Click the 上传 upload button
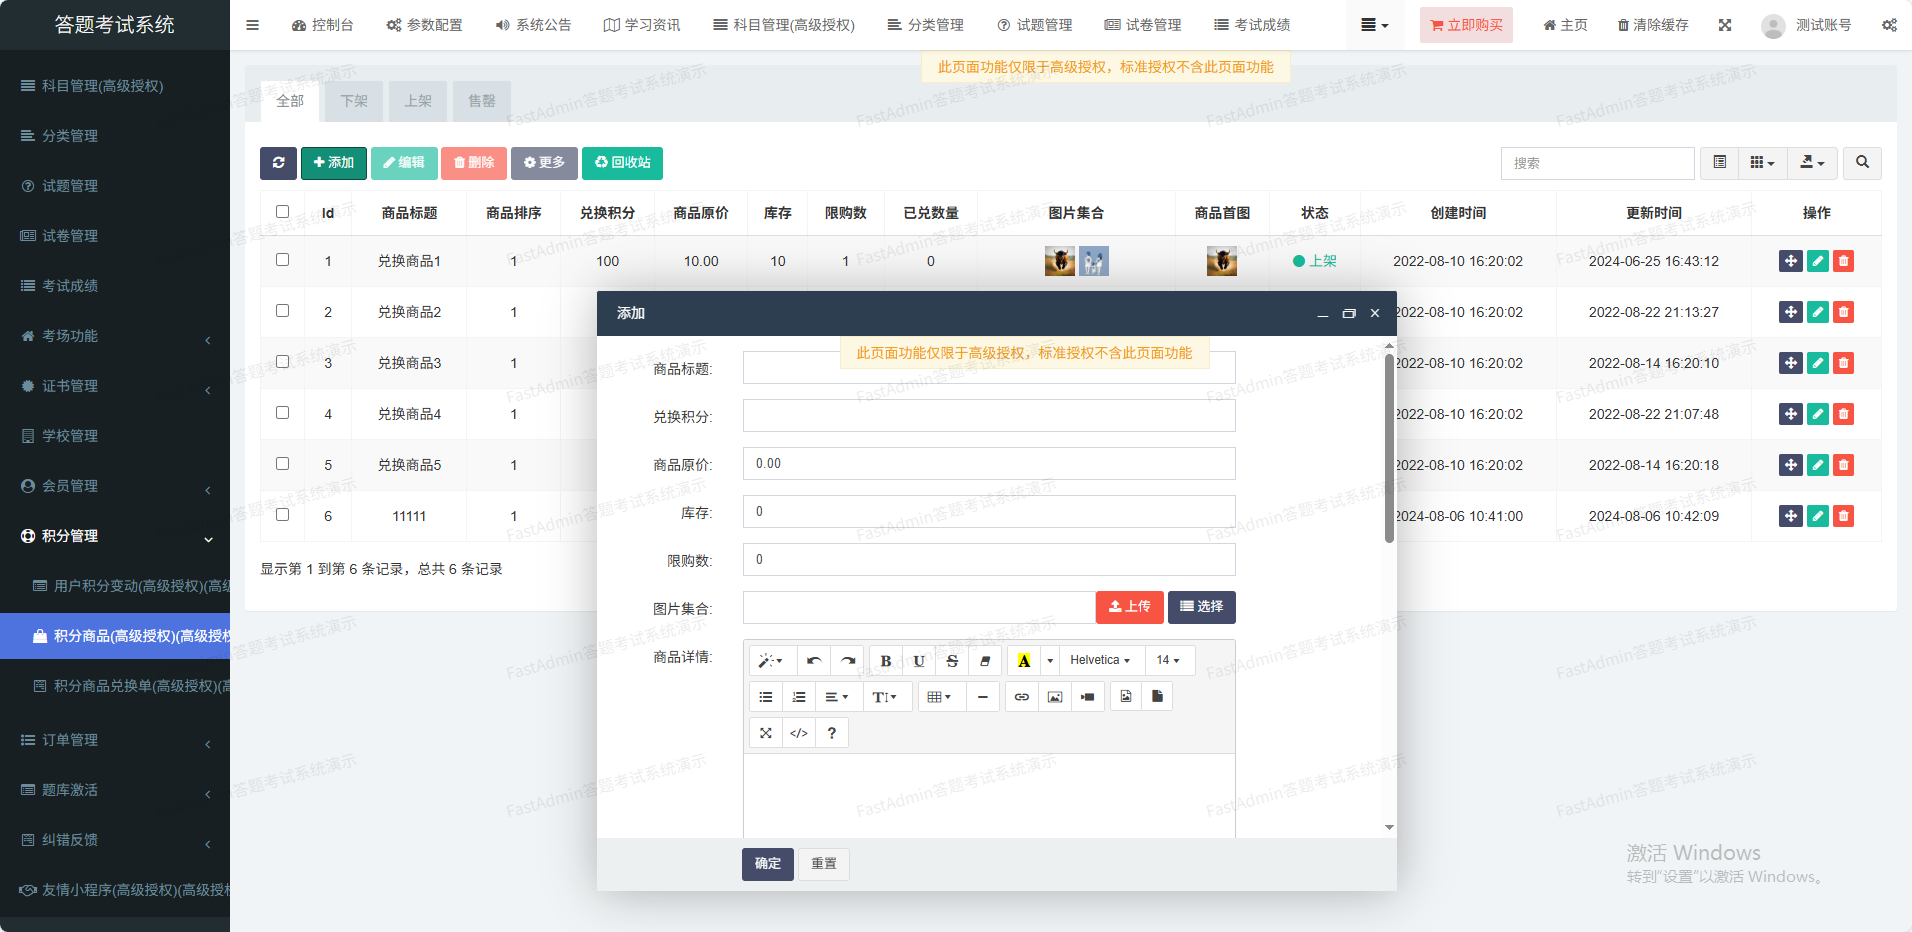 (x=1129, y=607)
